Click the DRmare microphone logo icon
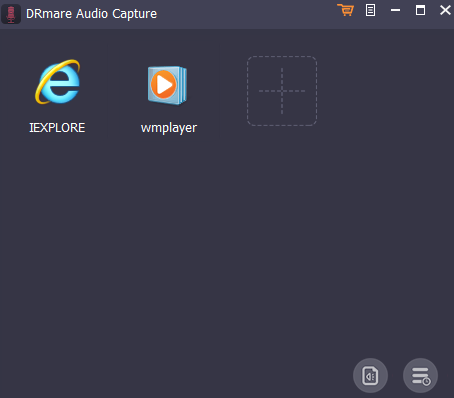This screenshot has height=398, width=454. (11, 14)
